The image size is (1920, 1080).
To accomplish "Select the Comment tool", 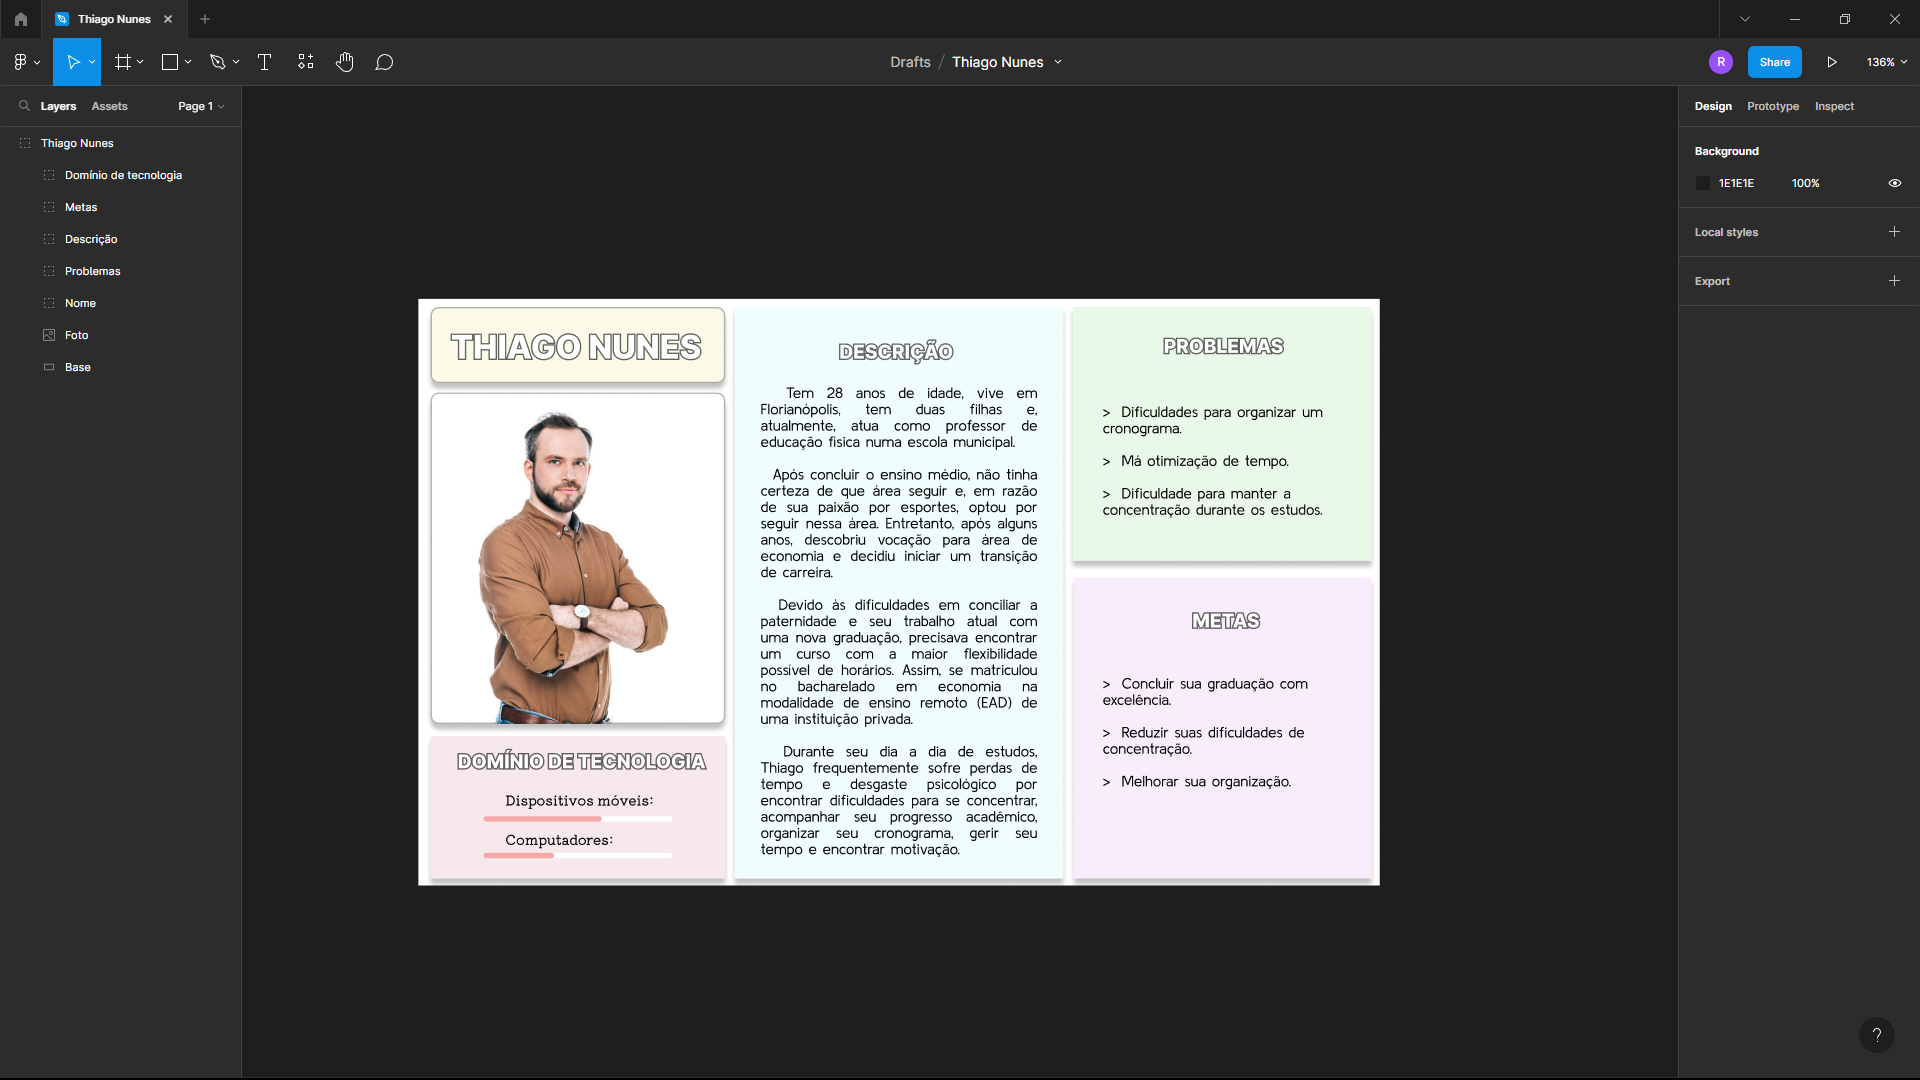I will tap(384, 62).
